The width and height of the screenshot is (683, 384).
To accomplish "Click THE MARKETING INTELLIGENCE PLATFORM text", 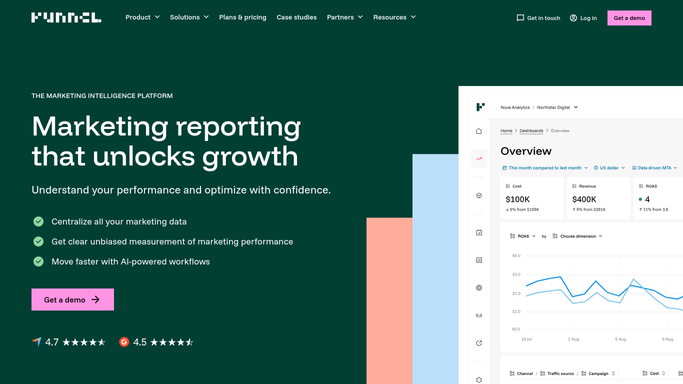I will [x=102, y=96].
